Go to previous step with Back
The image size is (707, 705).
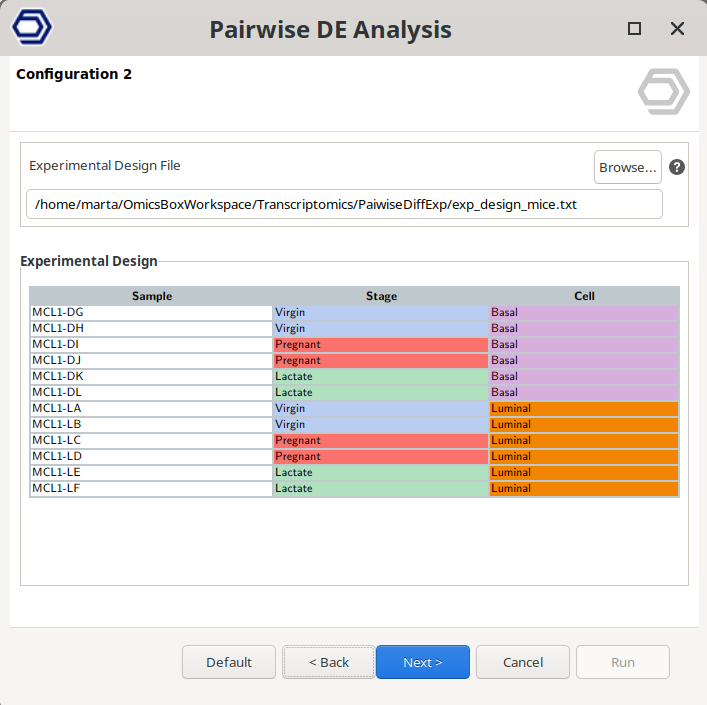click(328, 662)
